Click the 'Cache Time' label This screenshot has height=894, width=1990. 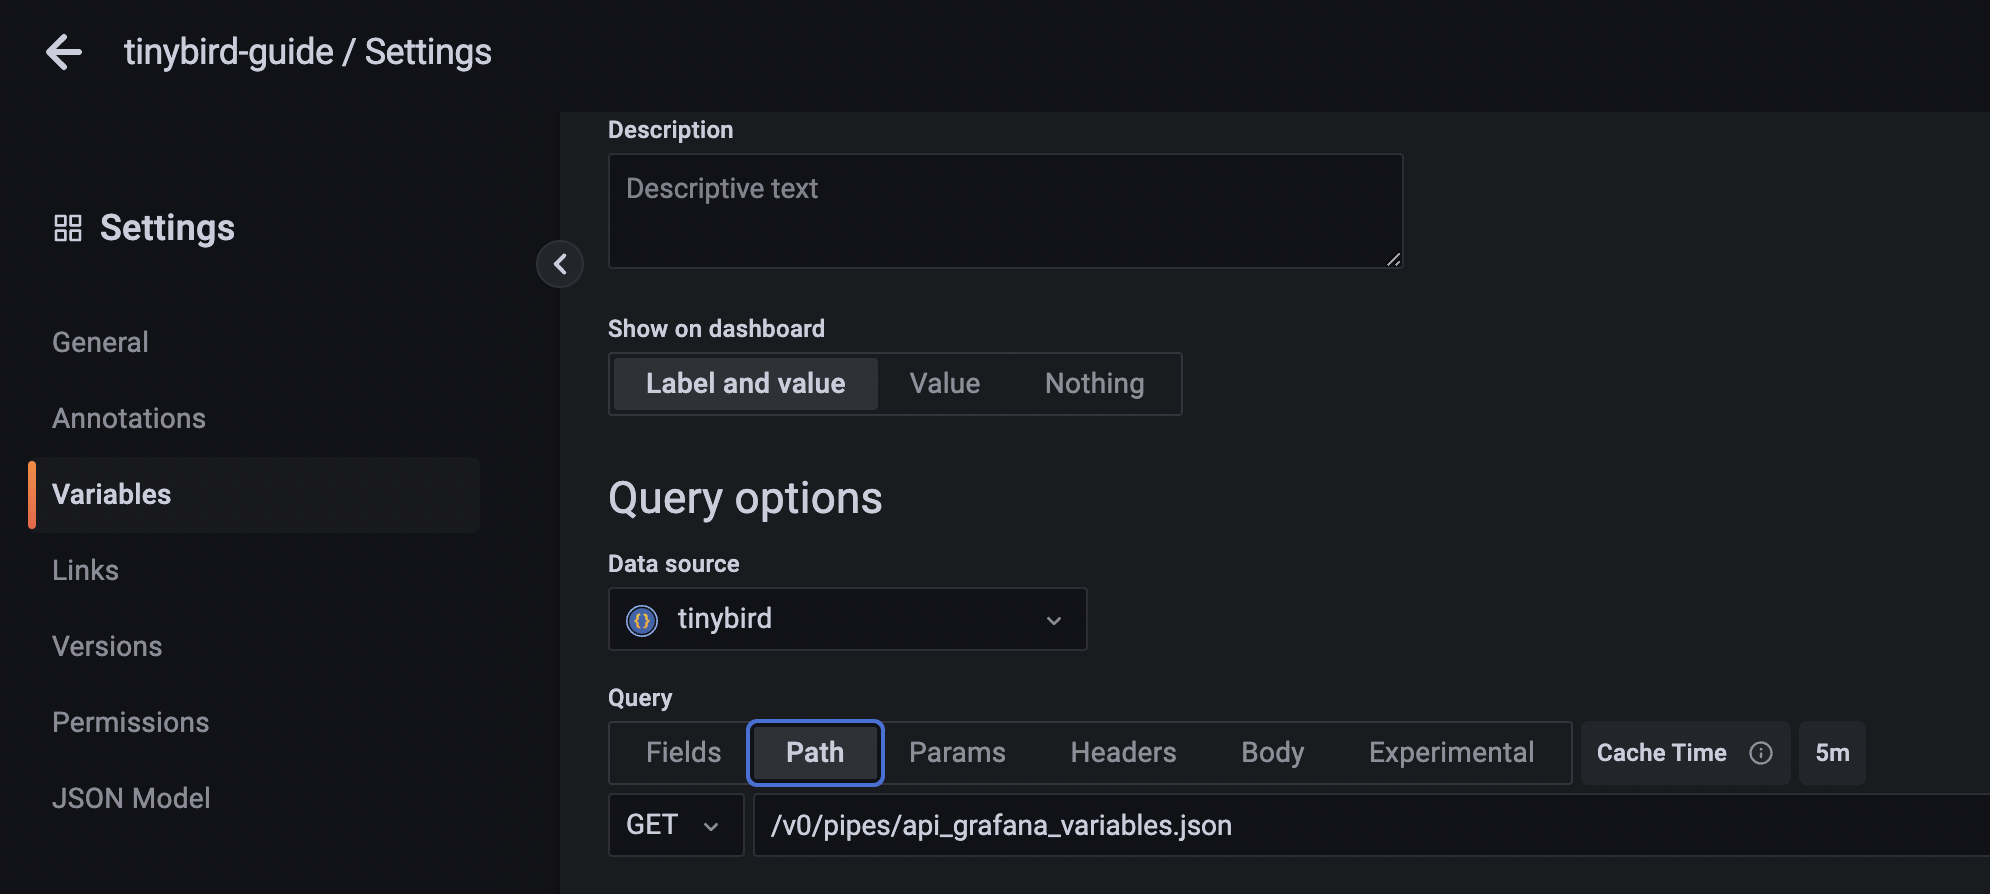(1661, 753)
